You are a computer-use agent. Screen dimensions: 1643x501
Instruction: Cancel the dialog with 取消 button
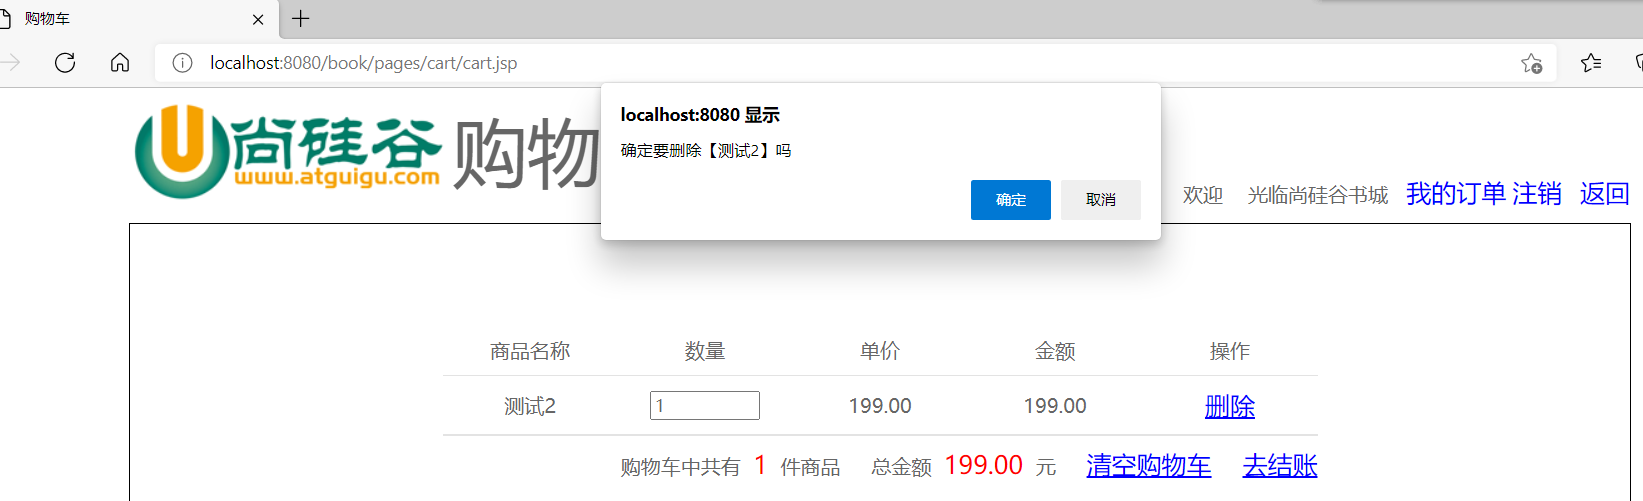[1100, 200]
